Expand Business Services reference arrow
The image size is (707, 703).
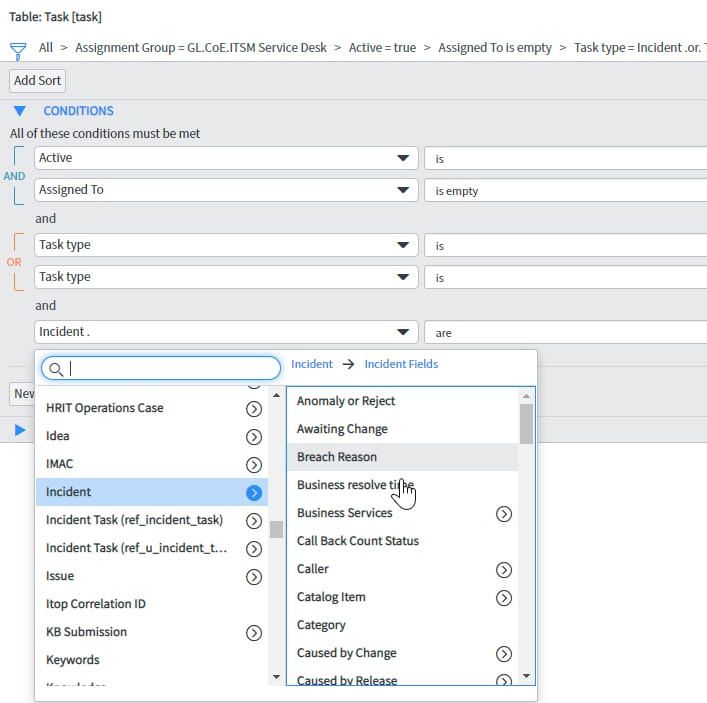[504, 513]
